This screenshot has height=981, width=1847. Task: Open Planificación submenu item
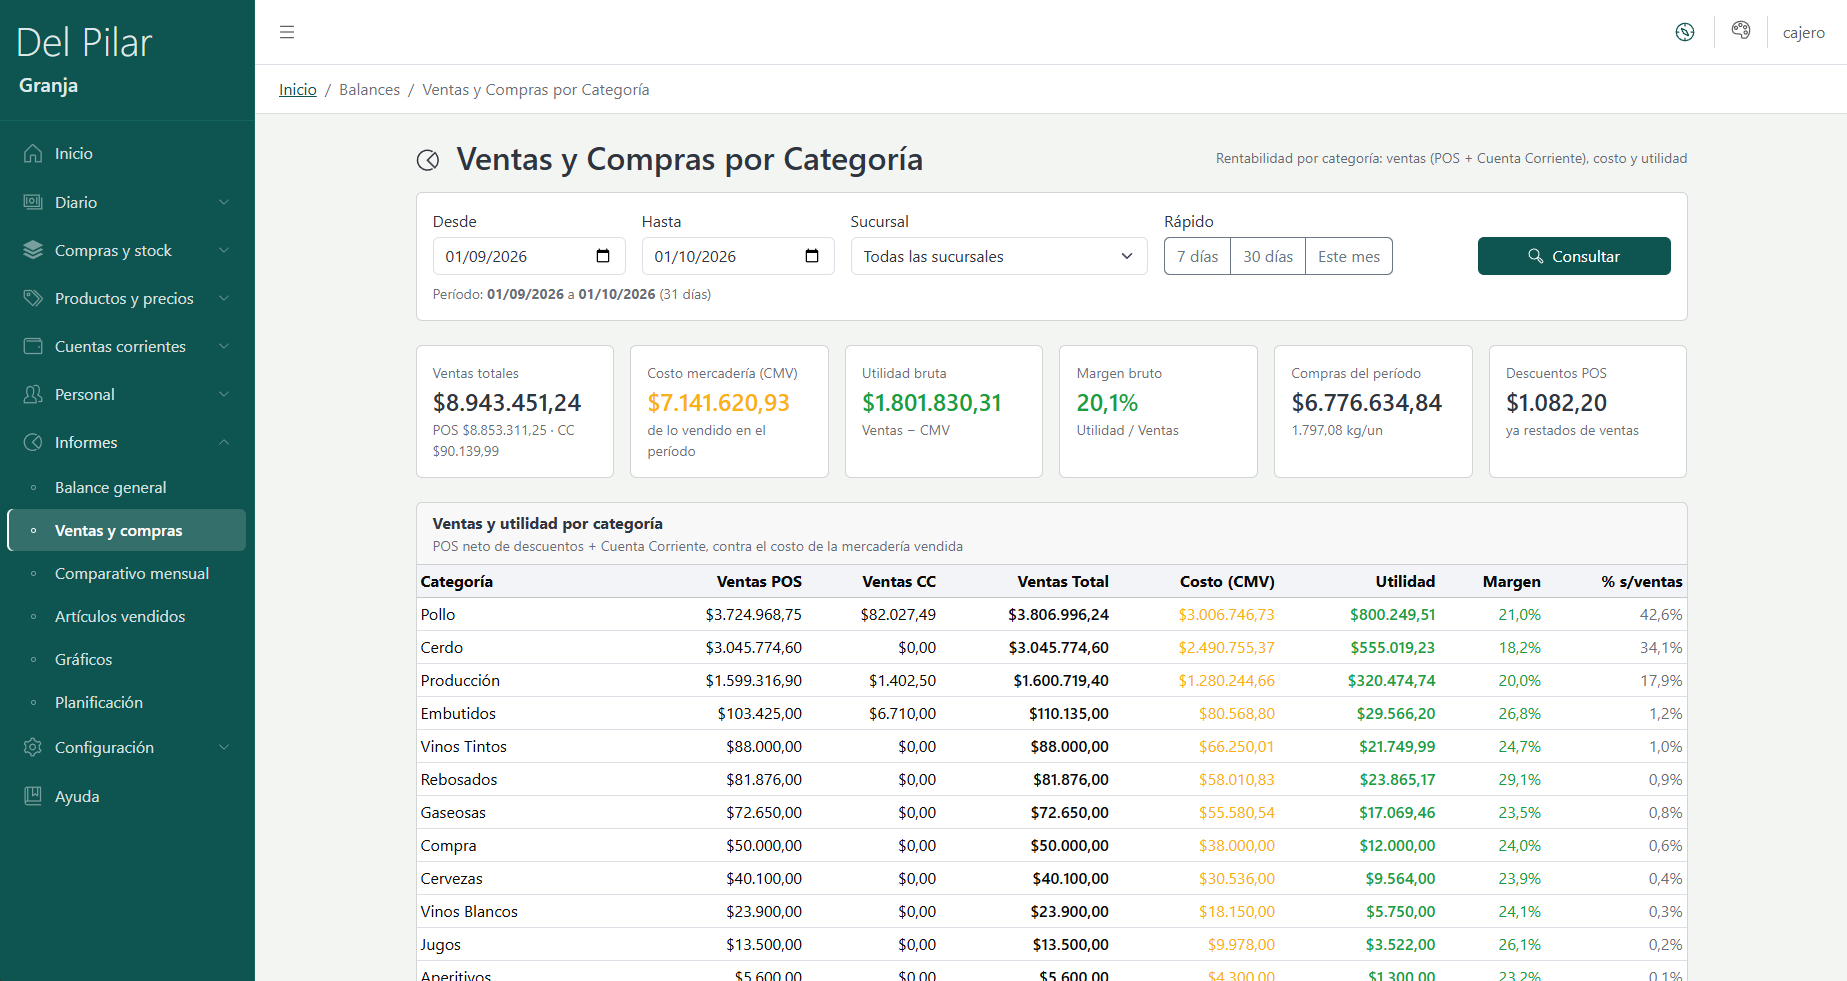click(x=127, y=702)
